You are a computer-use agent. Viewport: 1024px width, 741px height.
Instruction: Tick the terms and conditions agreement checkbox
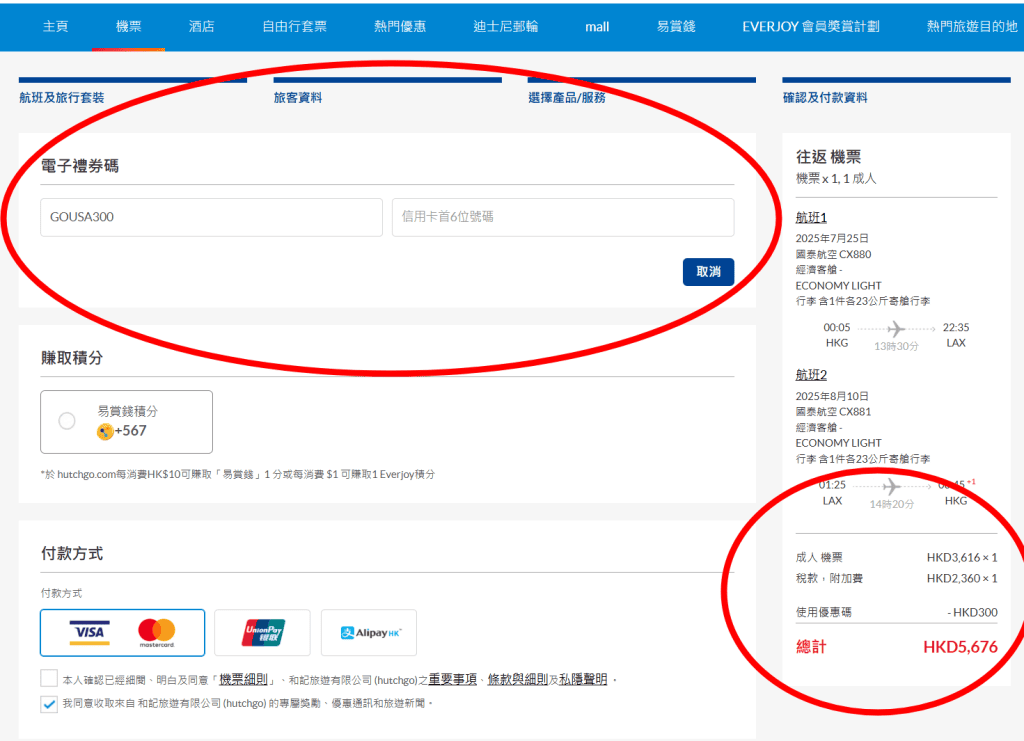pos(49,679)
